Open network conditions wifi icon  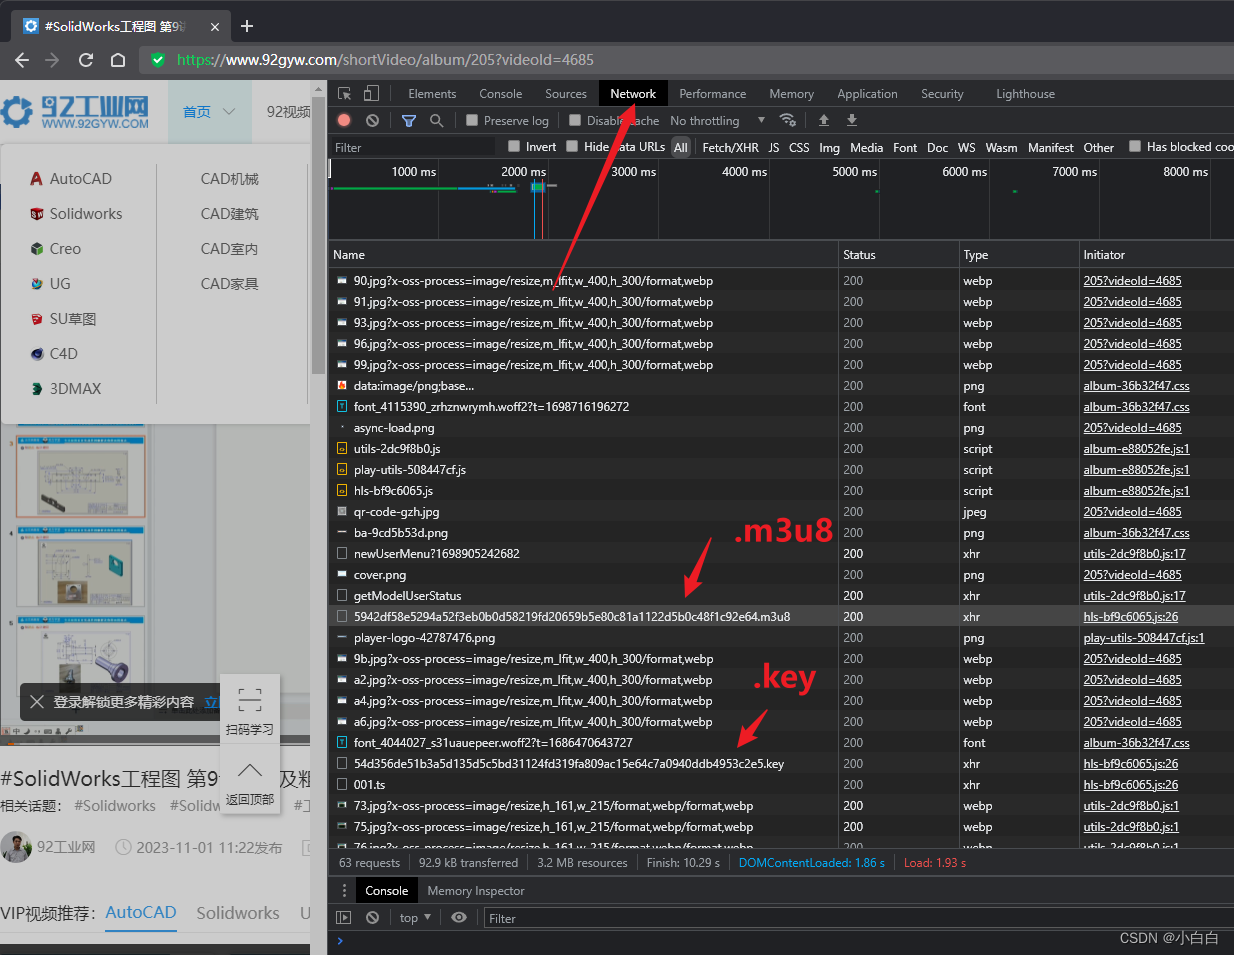click(x=788, y=120)
